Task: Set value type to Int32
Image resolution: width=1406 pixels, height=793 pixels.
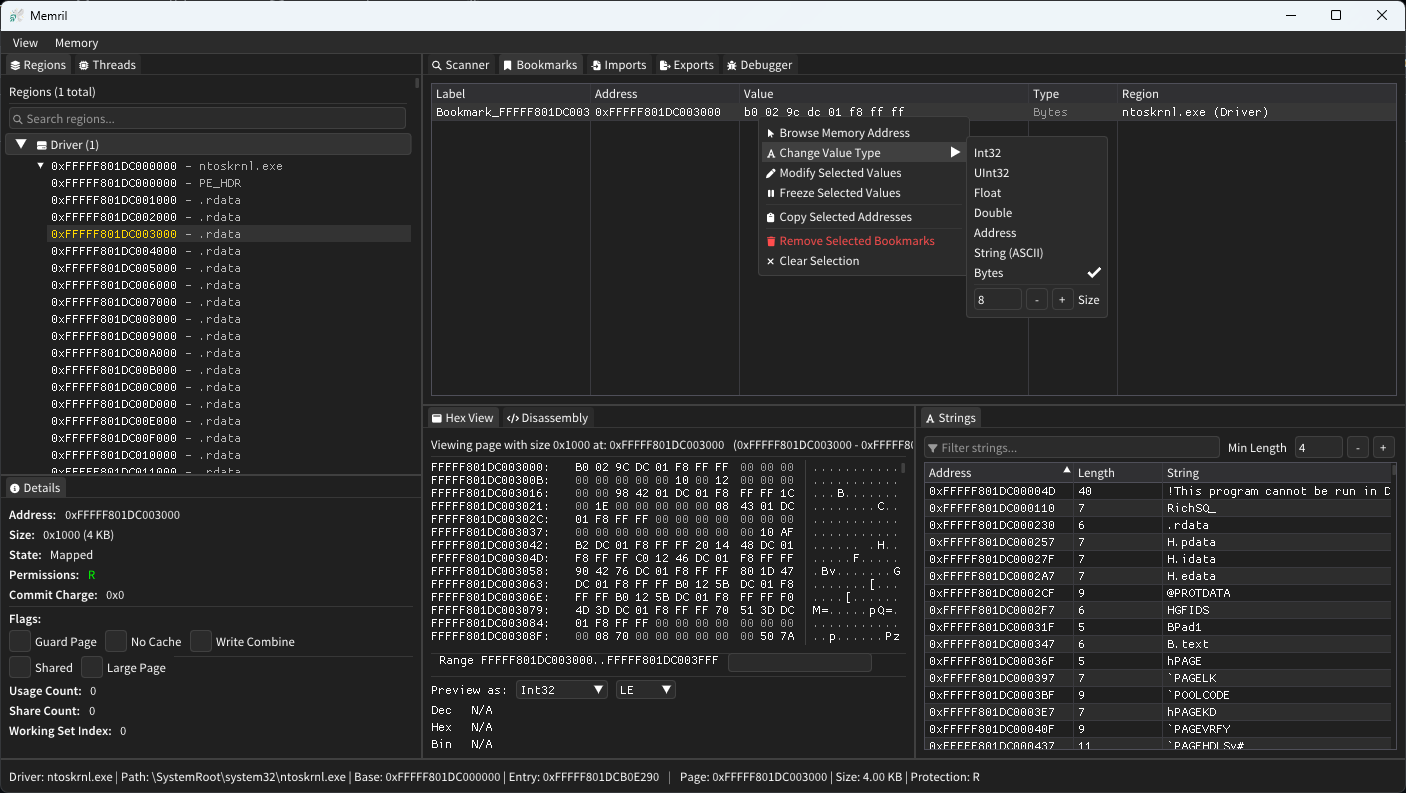Action: (1037, 153)
